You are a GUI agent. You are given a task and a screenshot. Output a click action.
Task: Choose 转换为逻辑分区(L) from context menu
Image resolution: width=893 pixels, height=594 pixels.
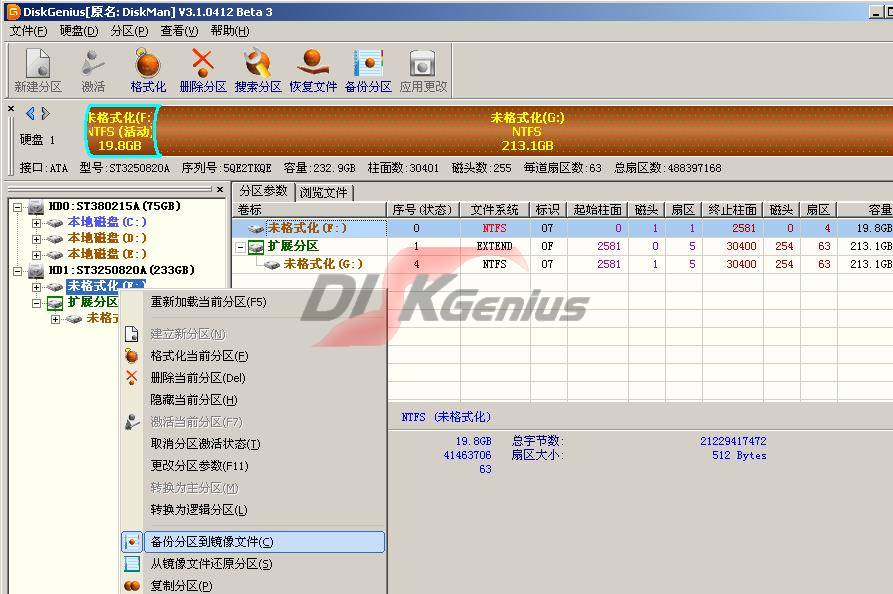pyautogui.click(x=253, y=510)
